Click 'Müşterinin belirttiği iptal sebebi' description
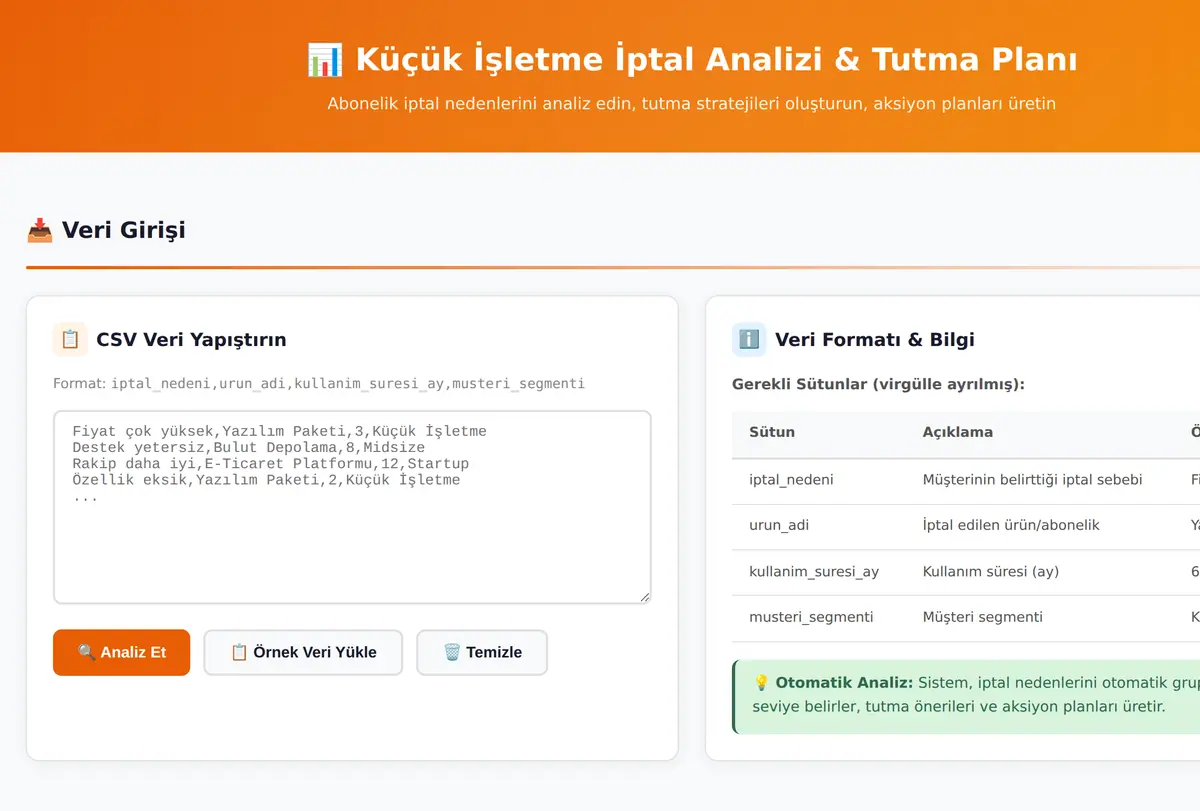This screenshot has height=811, width=1200. 1032,479
